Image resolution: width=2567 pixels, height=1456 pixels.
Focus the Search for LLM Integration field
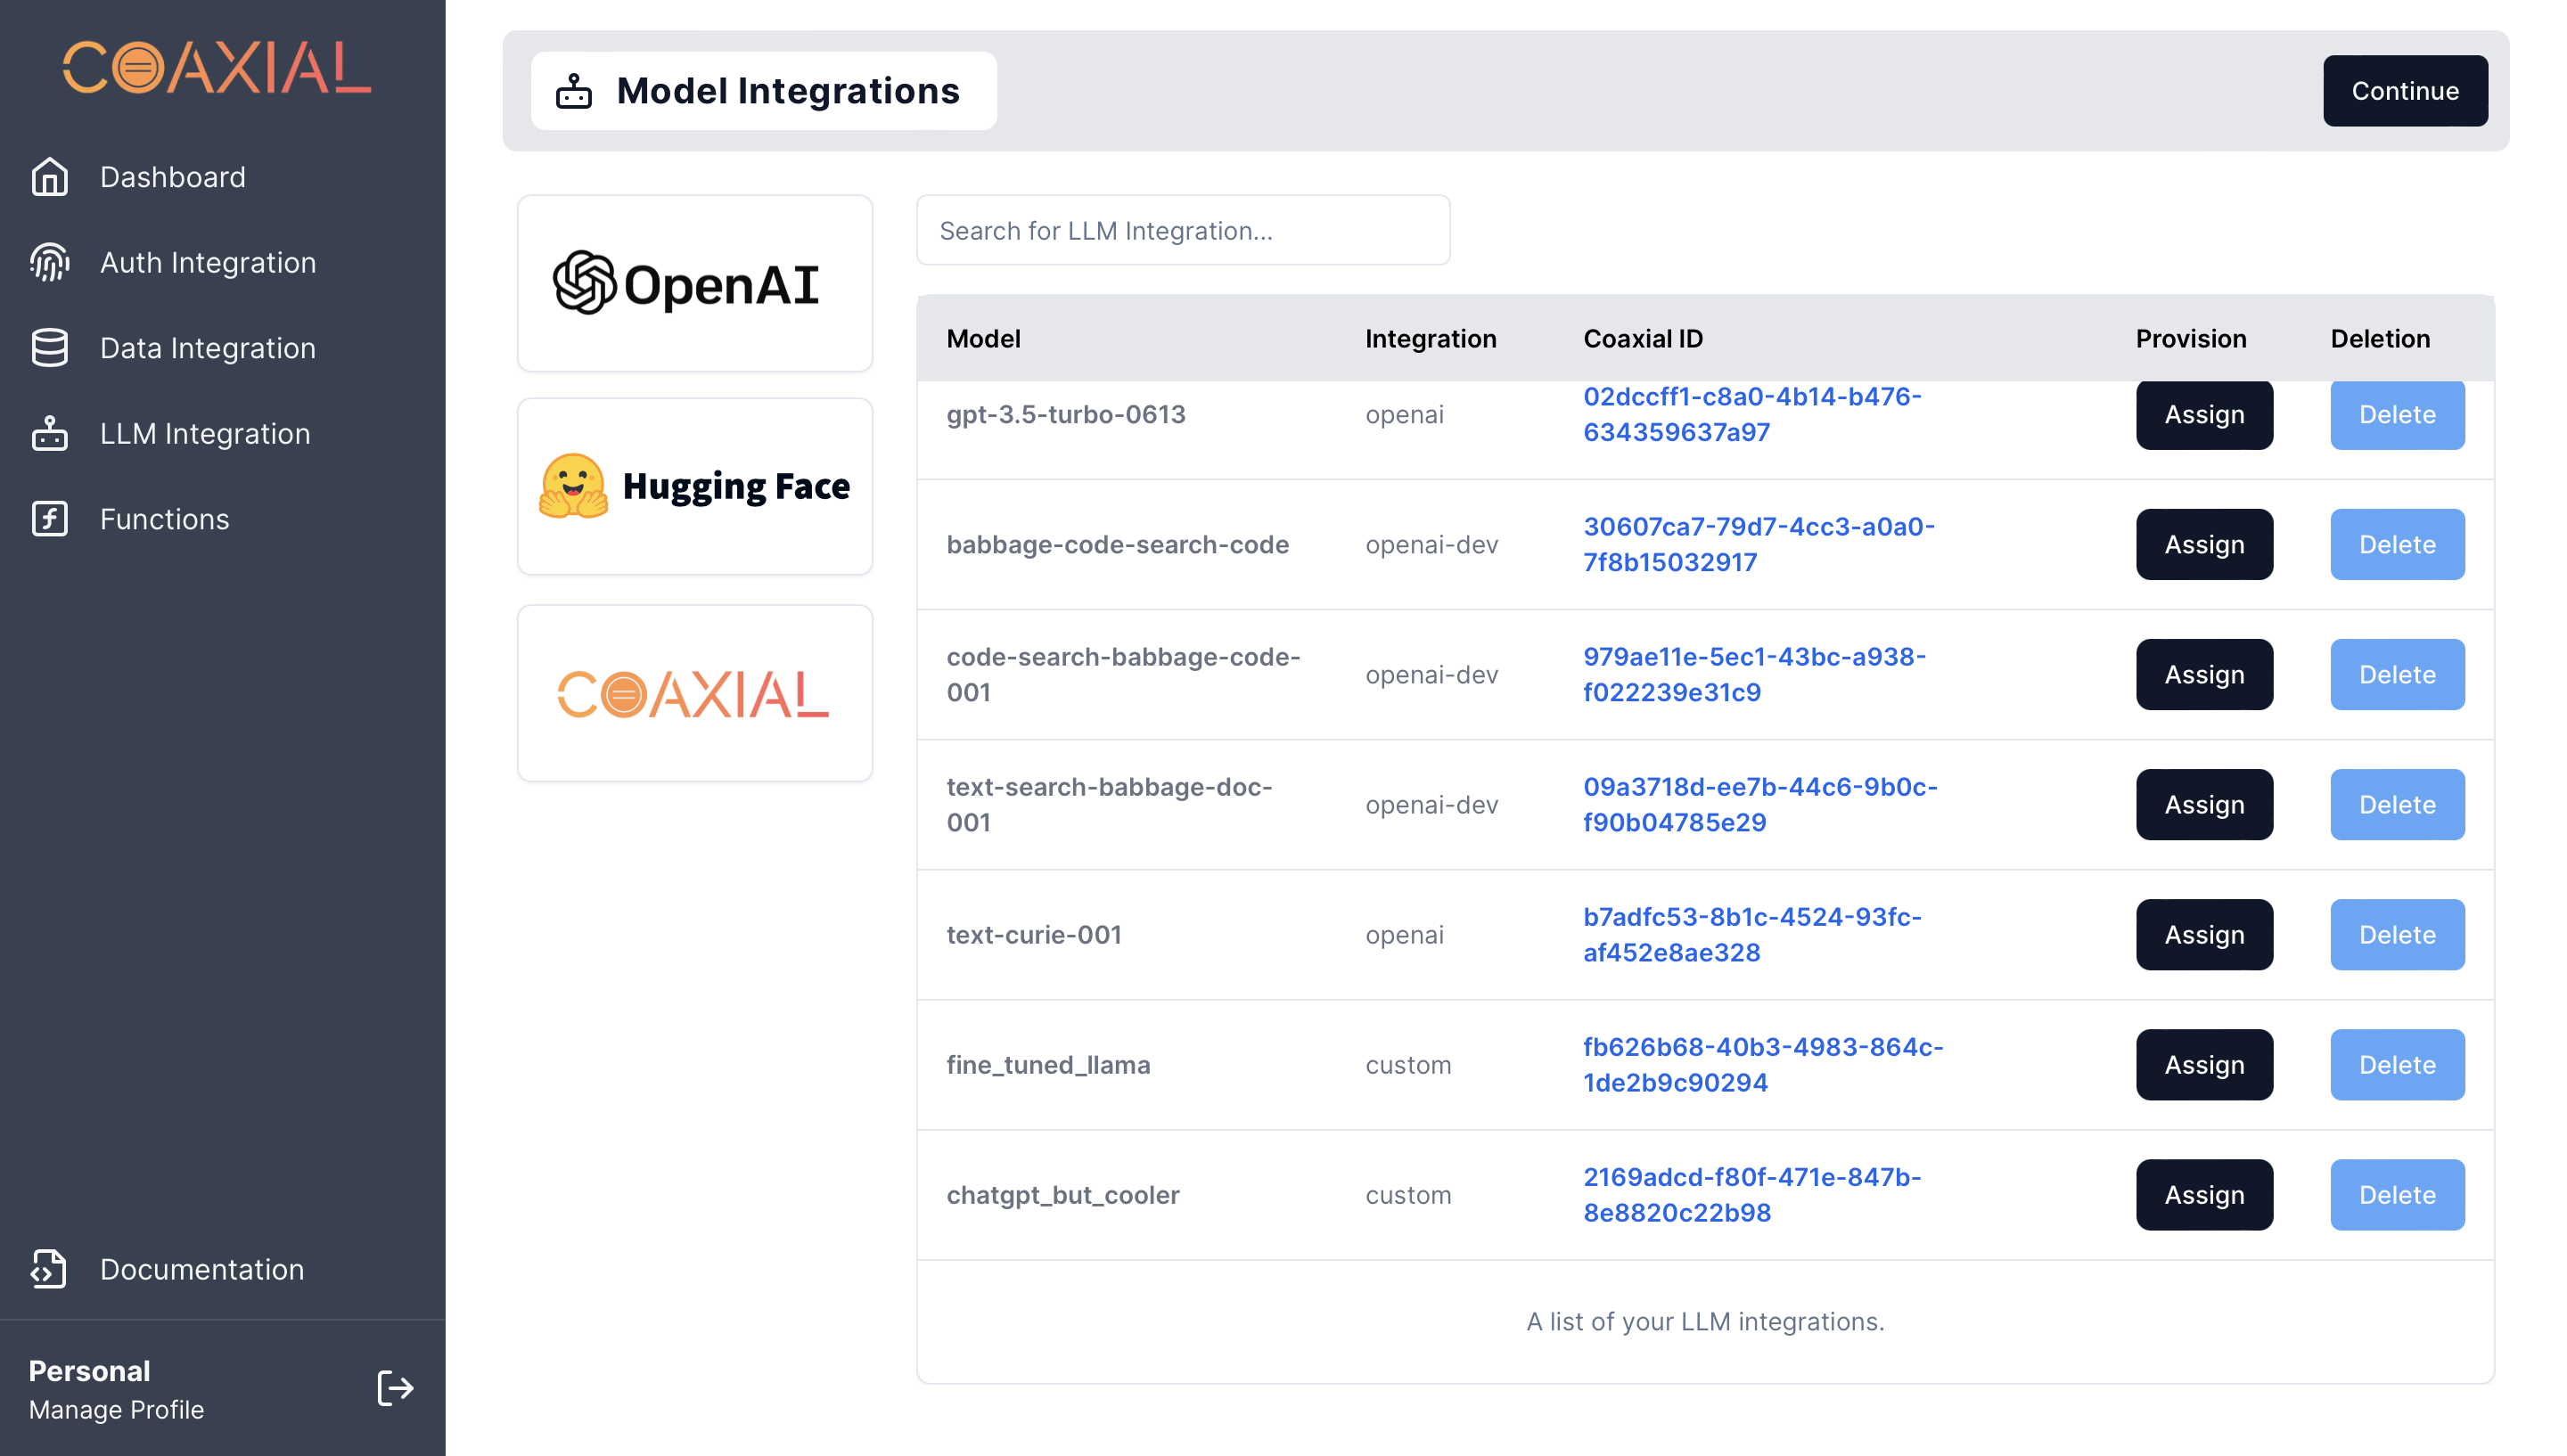(x=1182, y=231)
